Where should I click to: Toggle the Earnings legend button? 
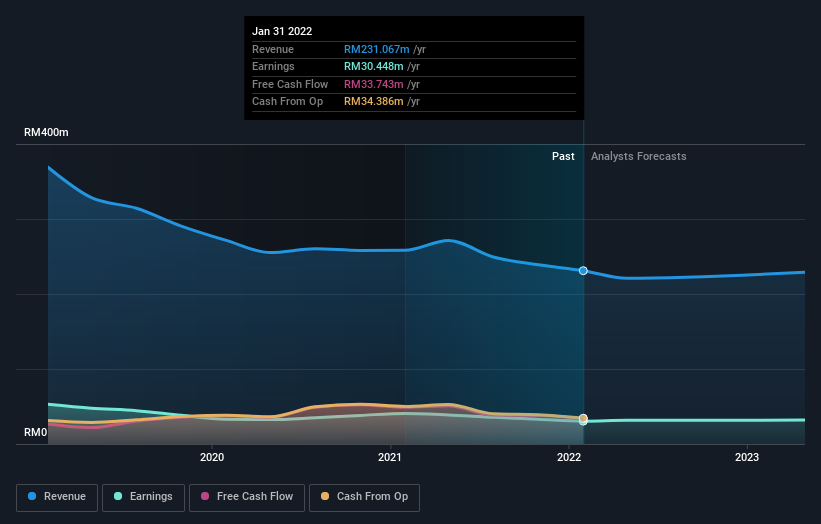143,497
